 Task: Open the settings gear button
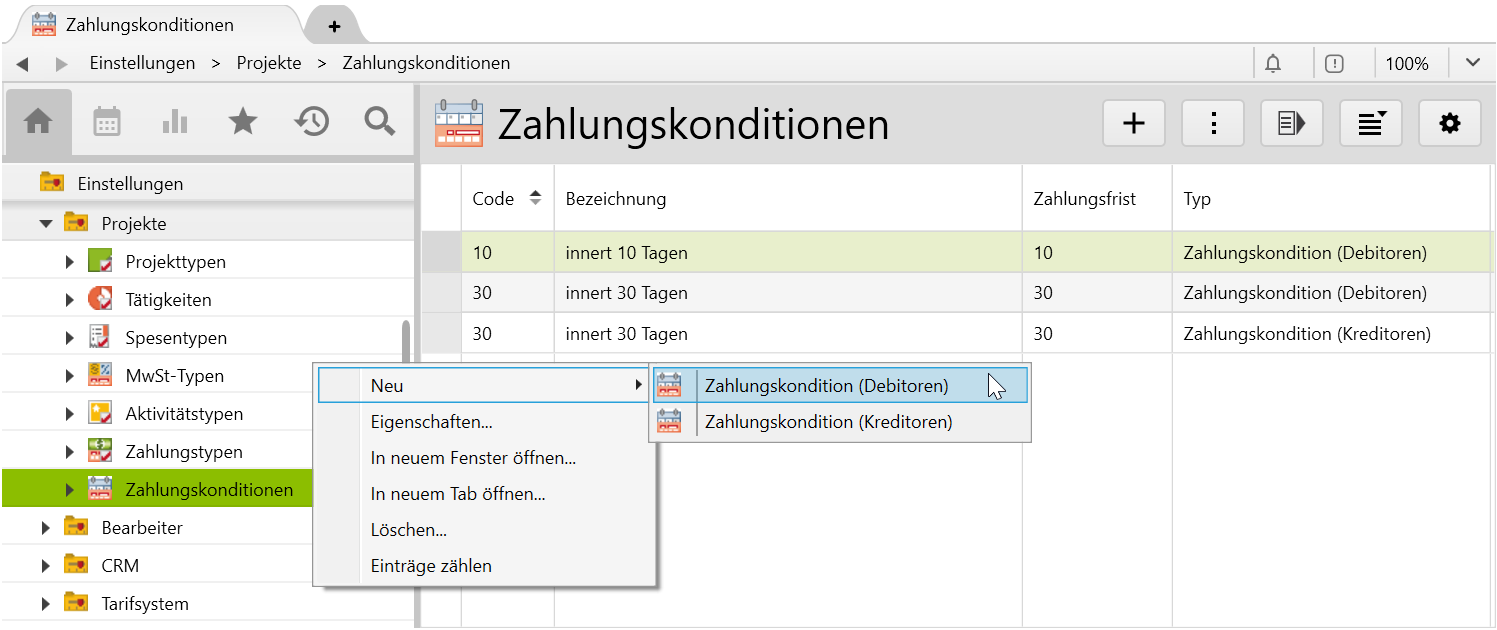click(x=1449, y=123)
